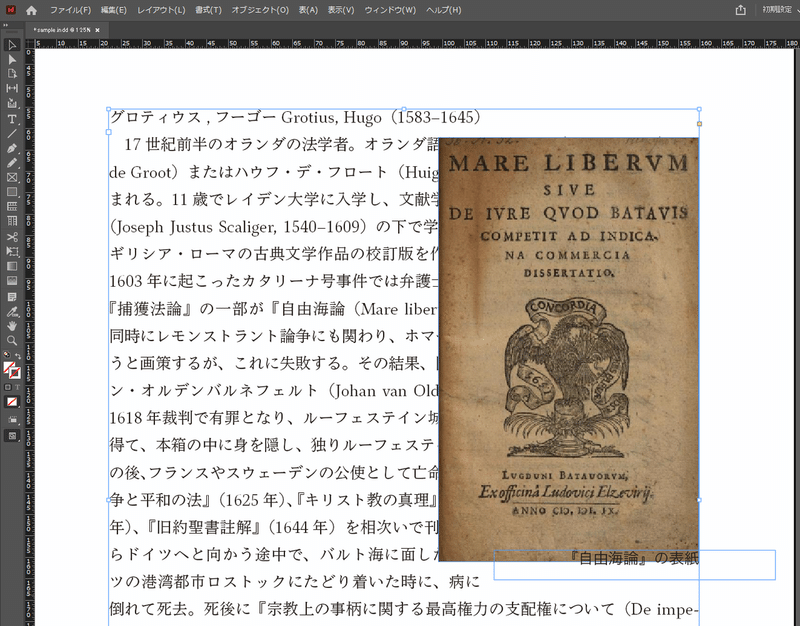Select the Gradient Swatch tool

[x=12, y=266]
